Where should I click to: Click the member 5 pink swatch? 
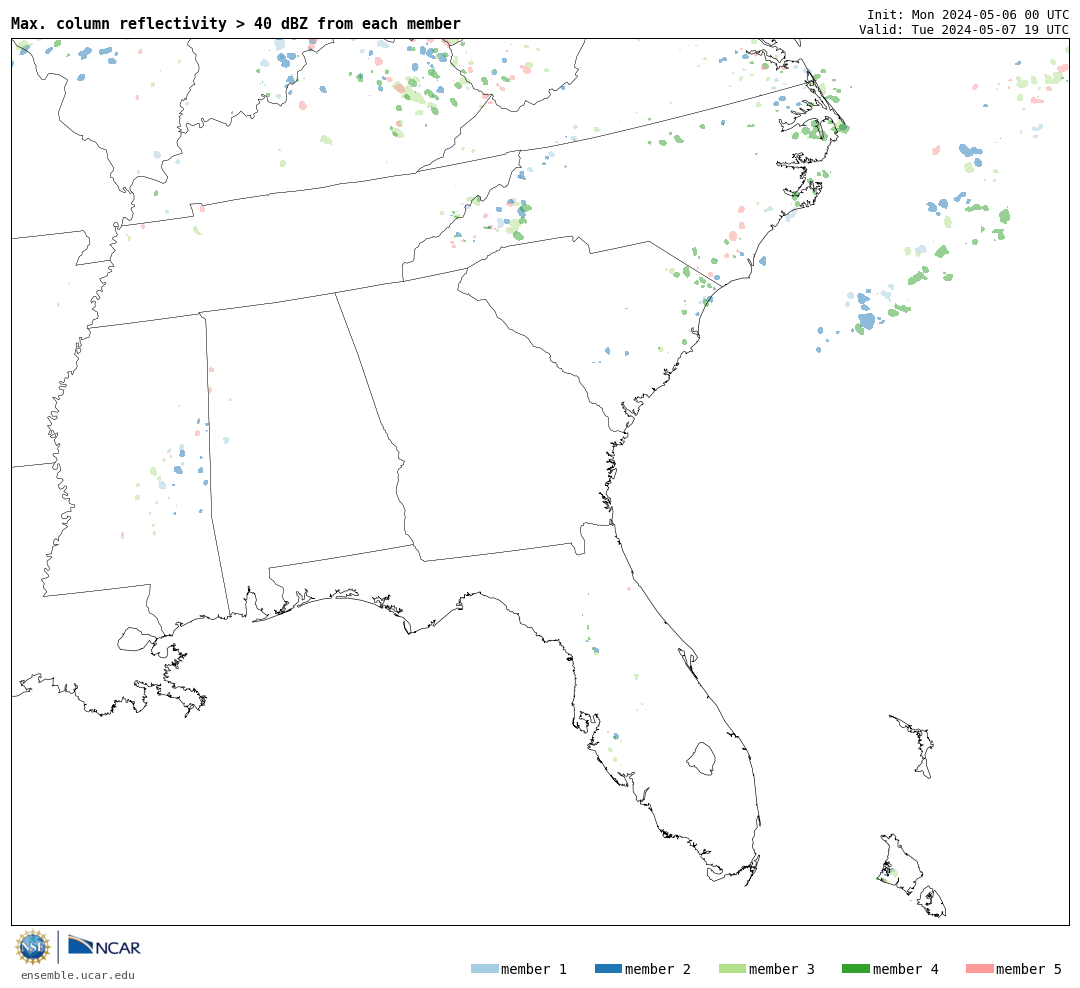click(979, 969)
